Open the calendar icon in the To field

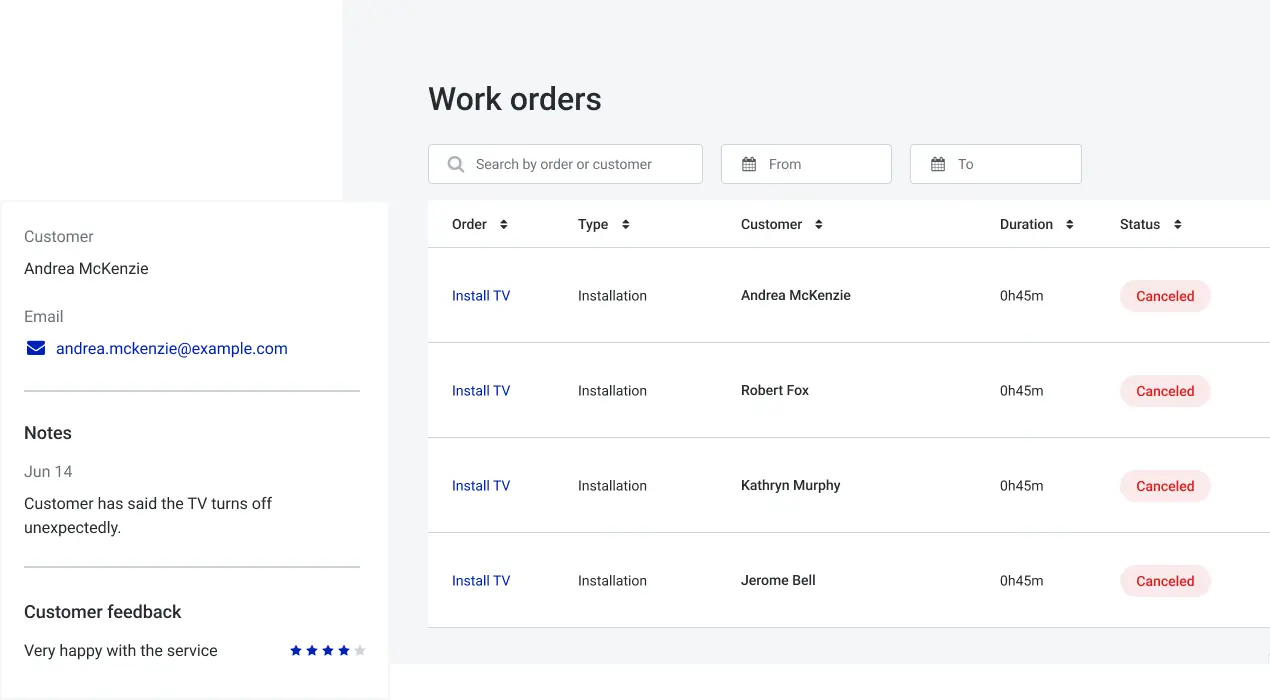[x=939, y=163]
